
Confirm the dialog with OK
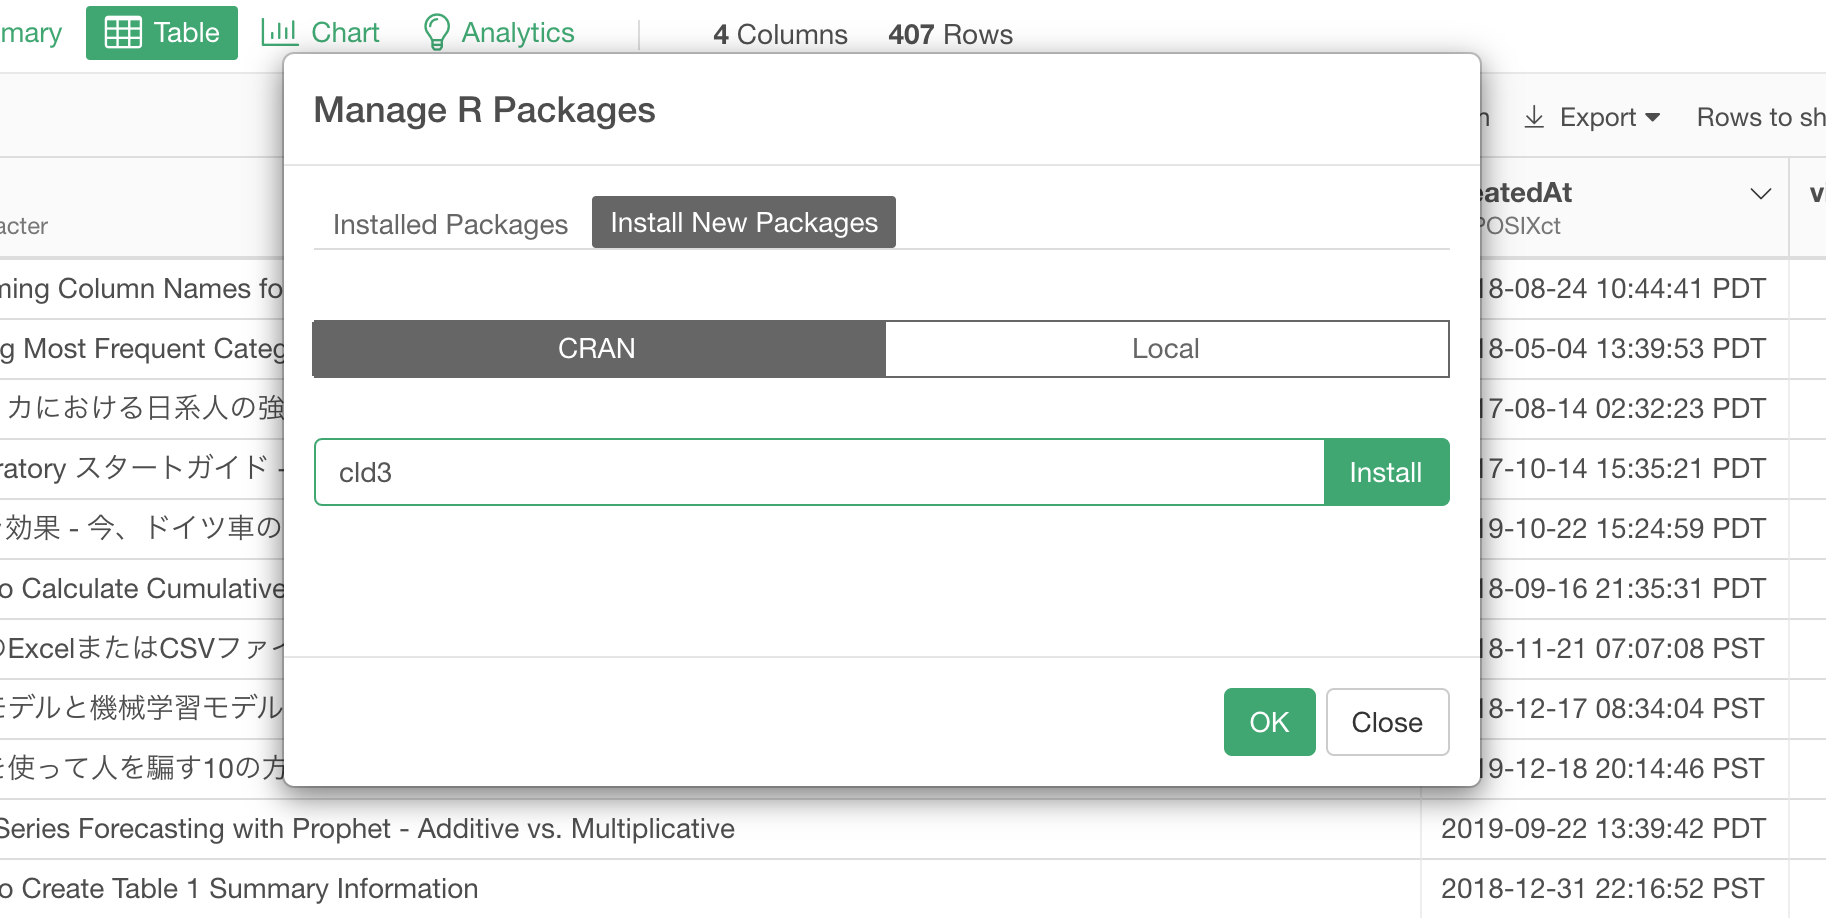coord(1269,722)
